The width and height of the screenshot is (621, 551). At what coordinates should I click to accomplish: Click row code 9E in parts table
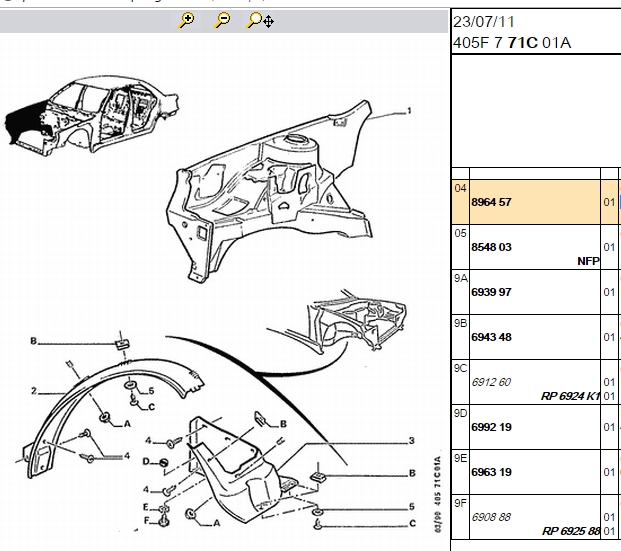click(x=461, y=458)
